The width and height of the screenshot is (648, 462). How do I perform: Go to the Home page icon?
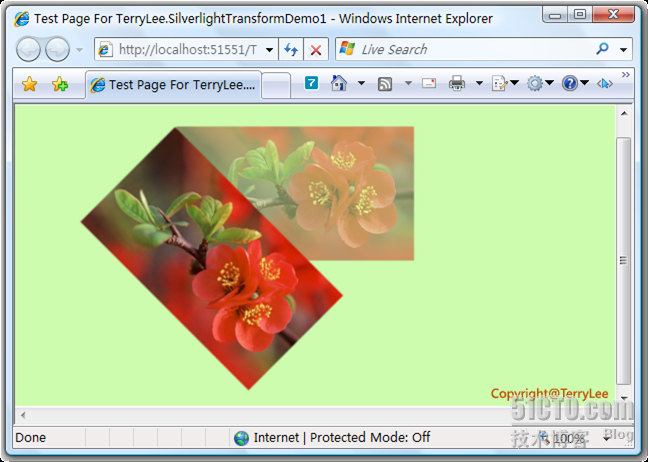pos(339,83)
